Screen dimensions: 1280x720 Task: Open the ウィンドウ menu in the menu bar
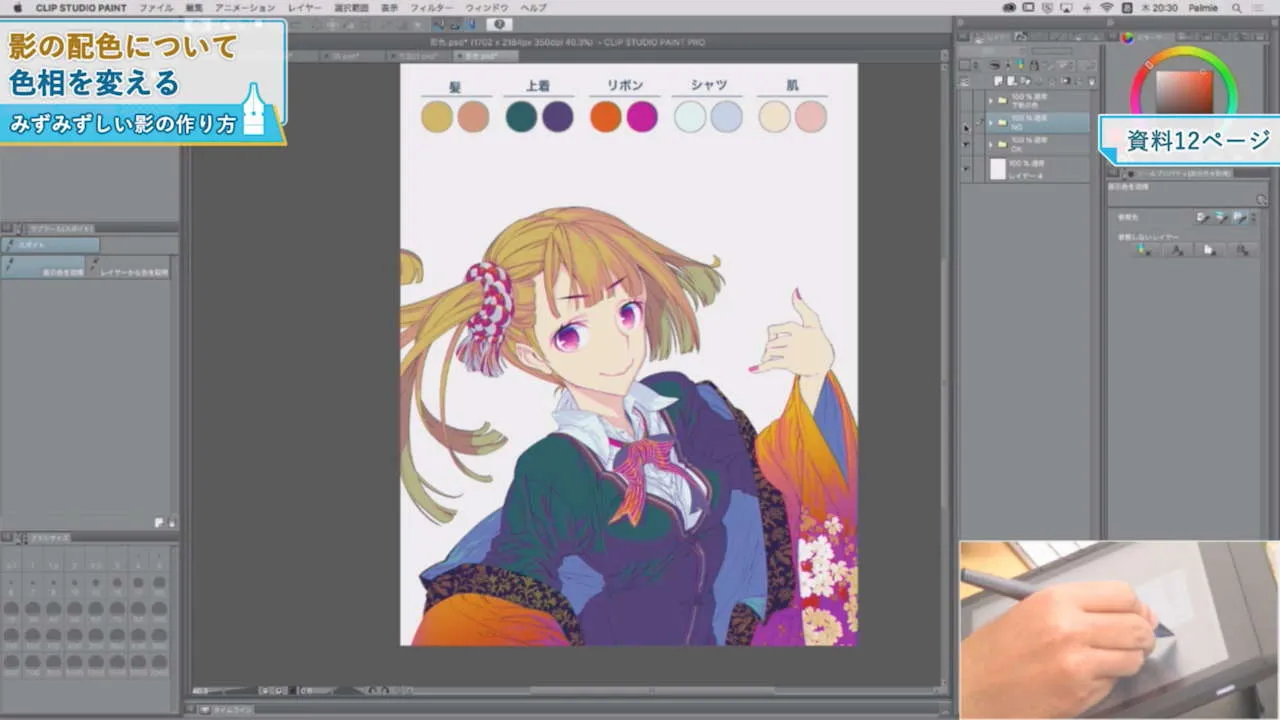click(x=487, y=7)
